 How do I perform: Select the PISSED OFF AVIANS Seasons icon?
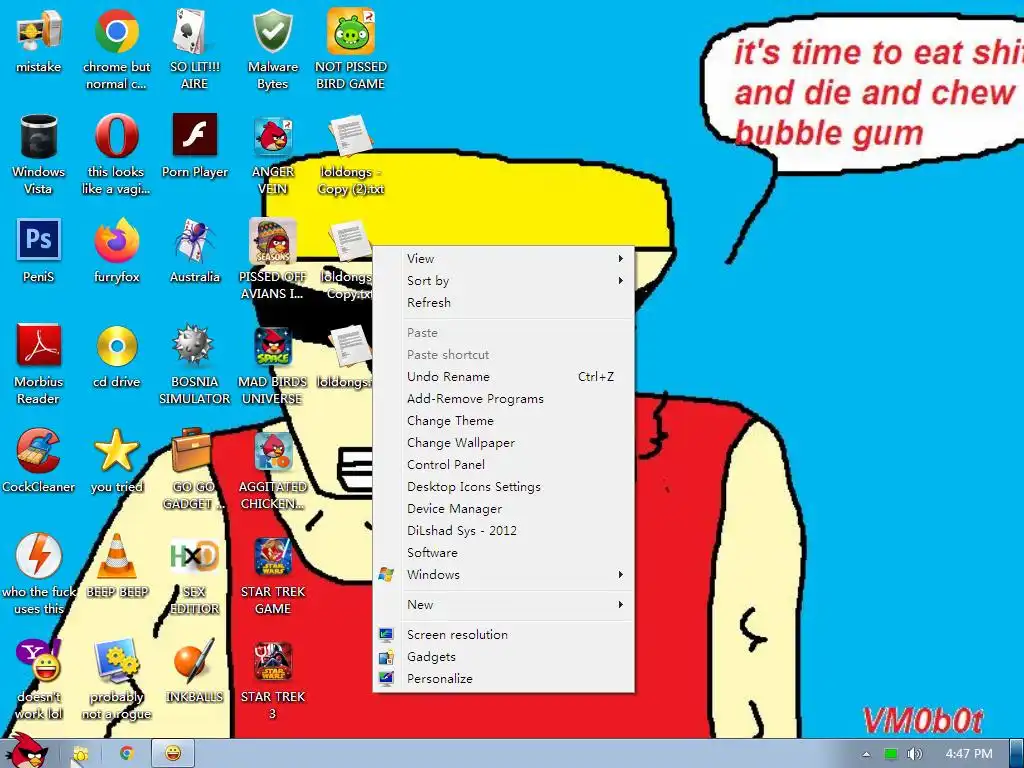[273, 259]
